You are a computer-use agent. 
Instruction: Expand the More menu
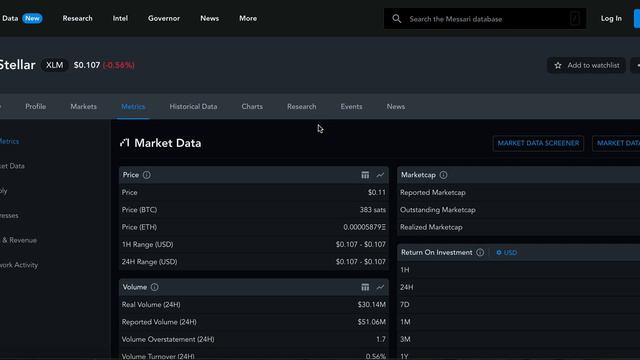(248, 18)
